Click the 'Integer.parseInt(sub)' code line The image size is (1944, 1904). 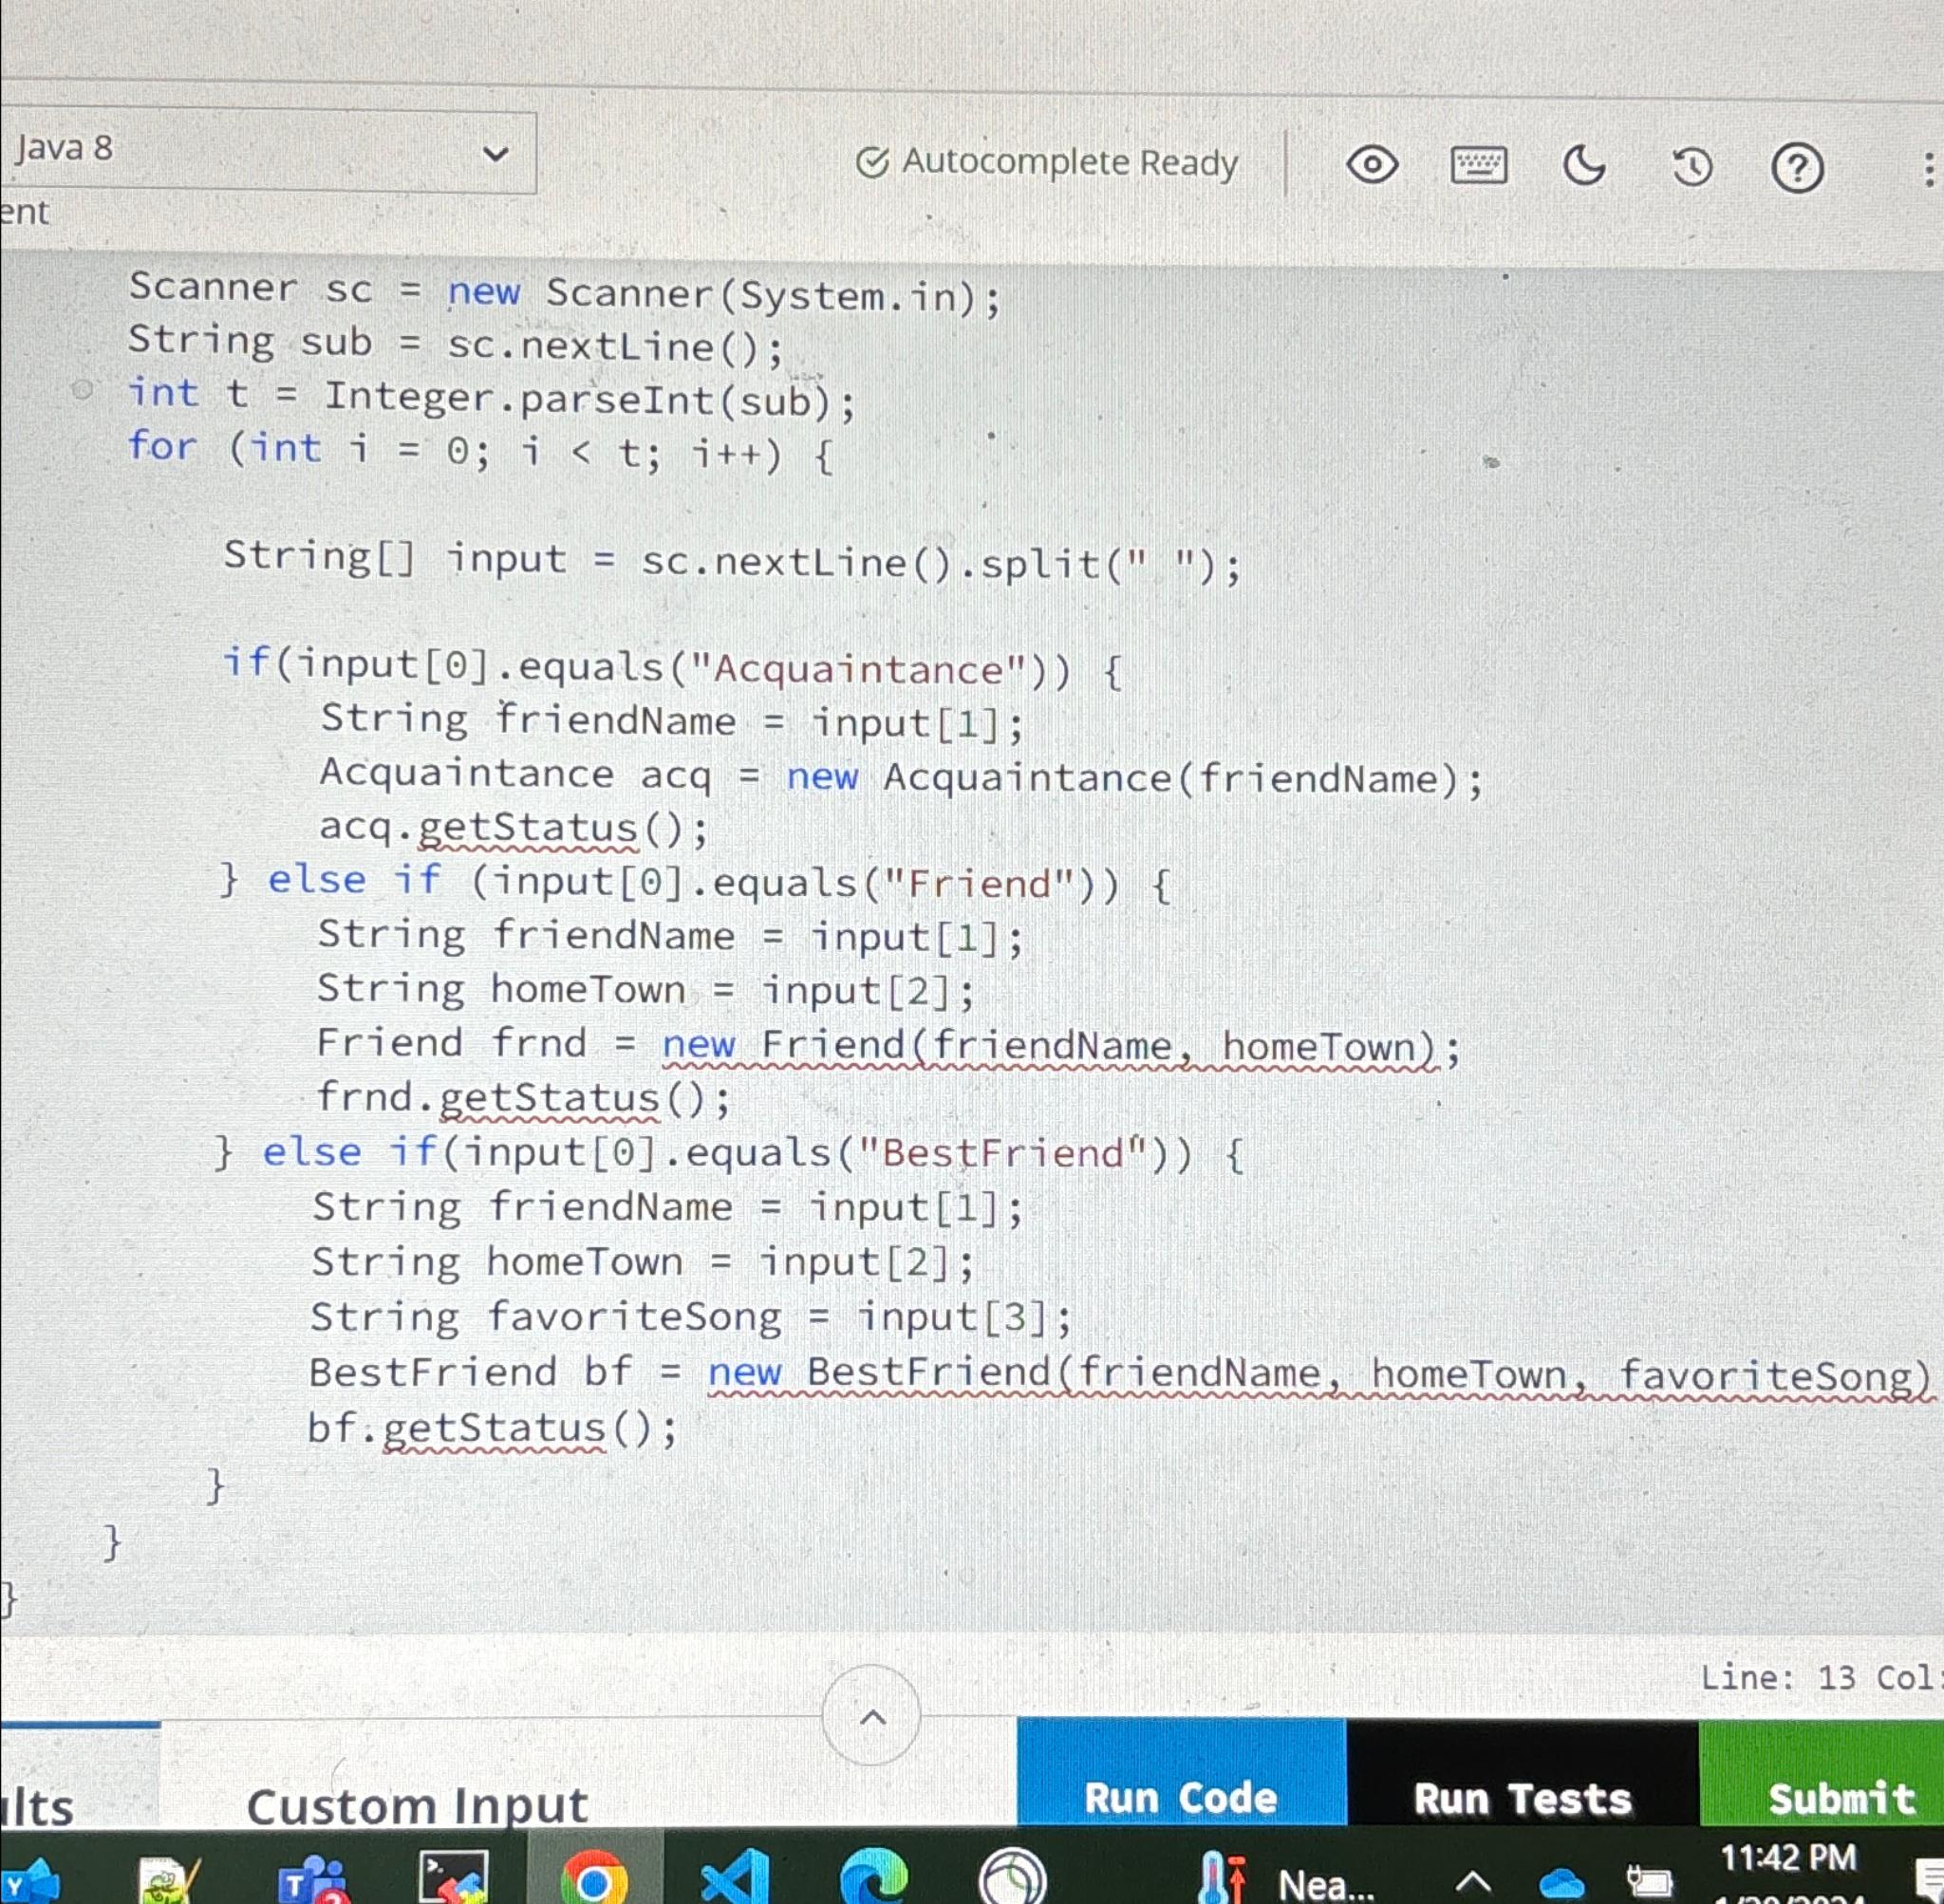pos(492,398)
